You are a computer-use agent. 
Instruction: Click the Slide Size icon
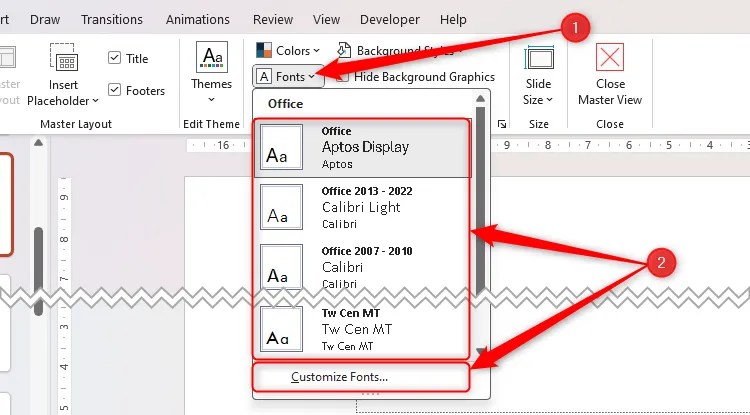[x=539, y=58]
